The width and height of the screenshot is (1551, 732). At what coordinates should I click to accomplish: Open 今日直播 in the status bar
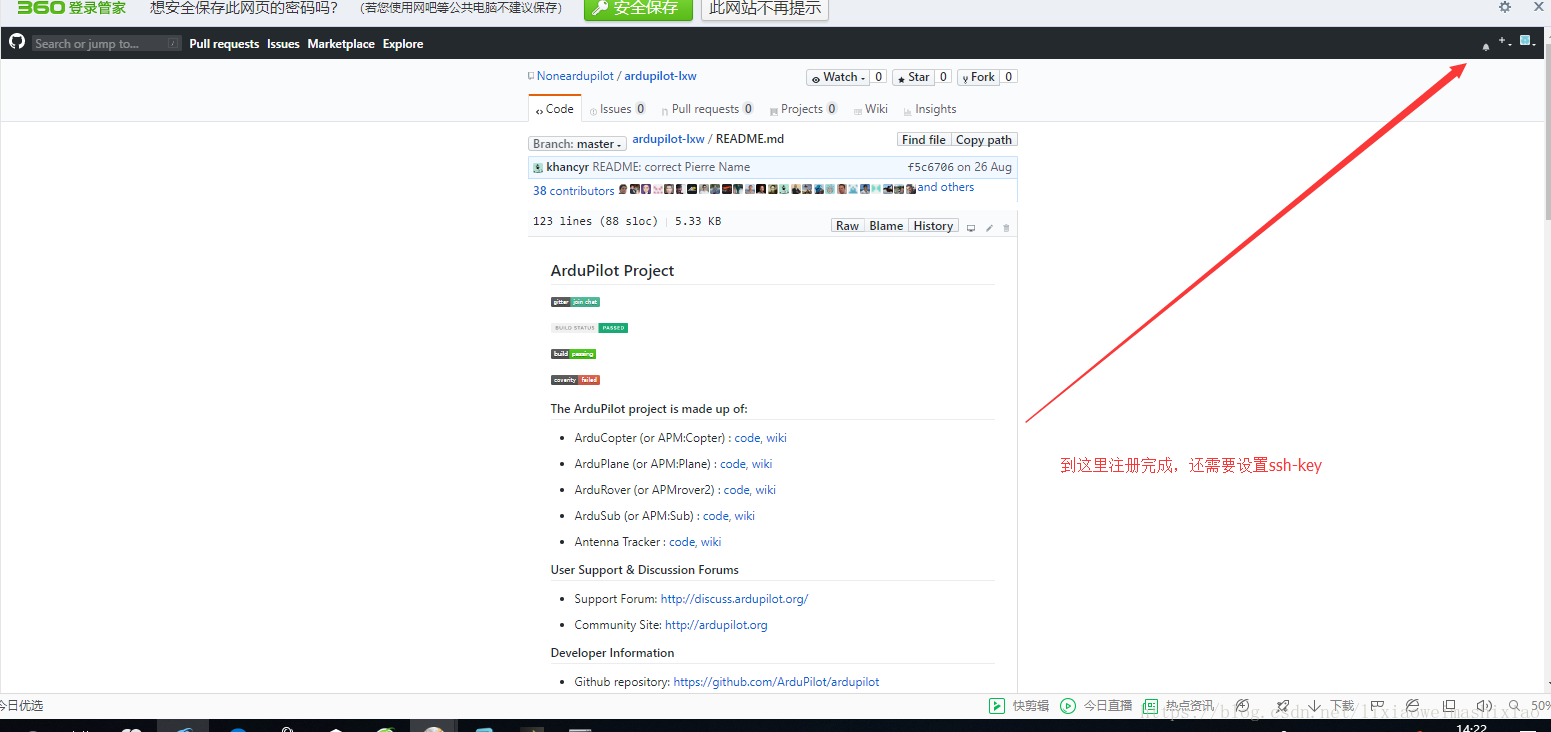[x=1096, y=706]
